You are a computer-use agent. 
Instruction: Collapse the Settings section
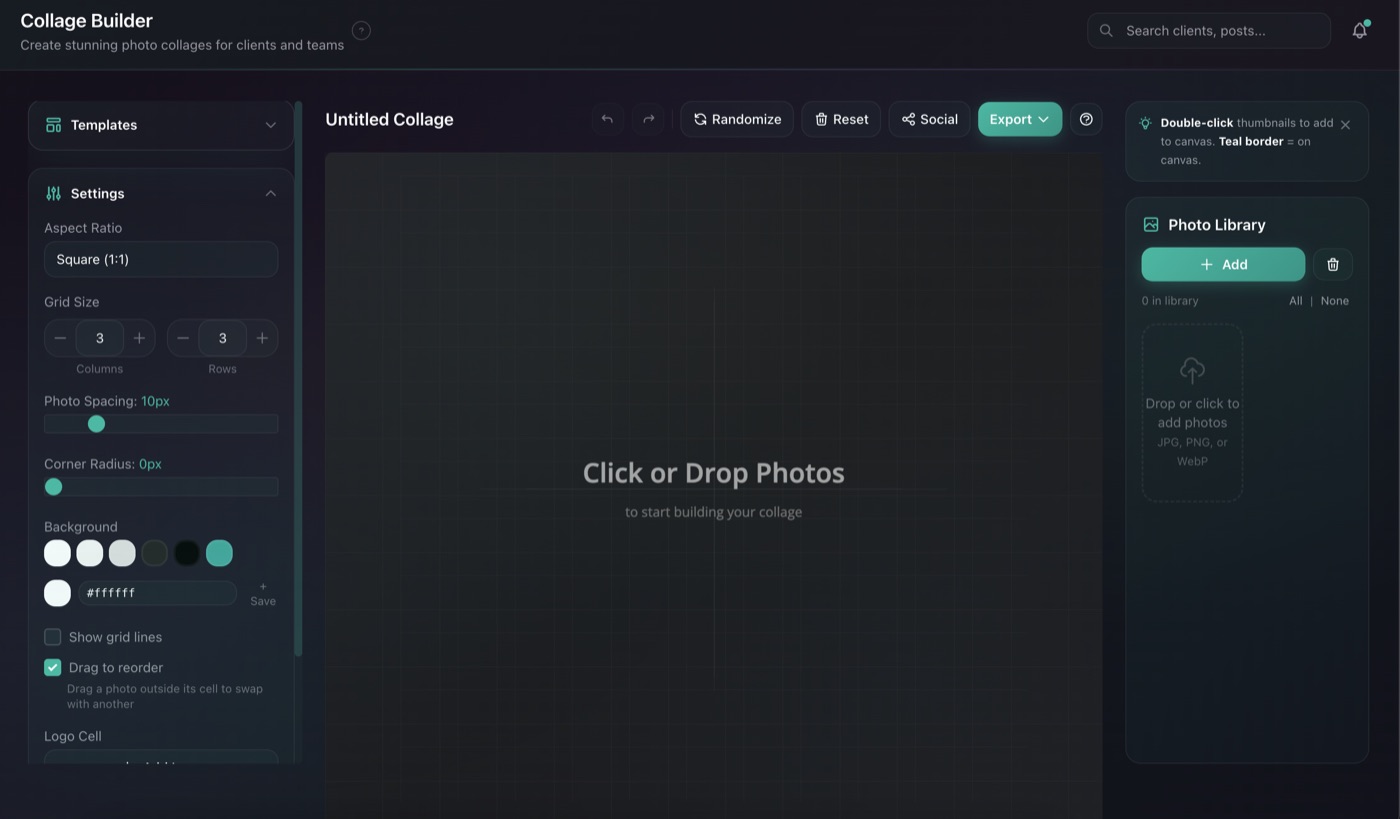coord(270,192)
